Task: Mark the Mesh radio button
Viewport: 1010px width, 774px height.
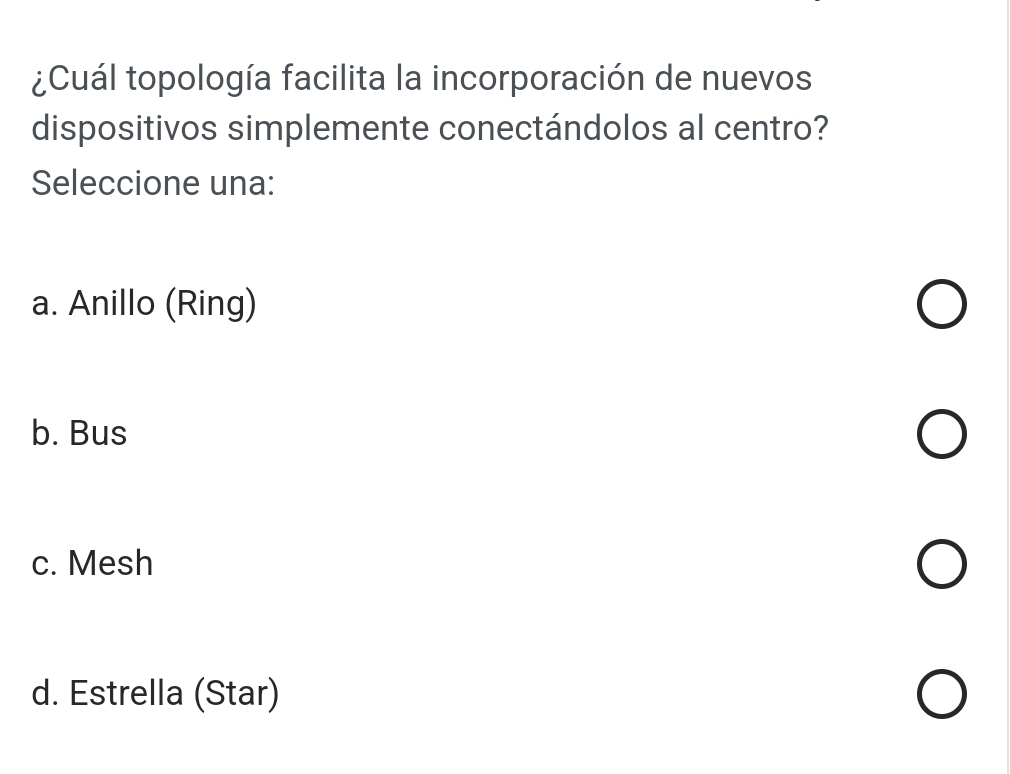Action: click(942, 564)
